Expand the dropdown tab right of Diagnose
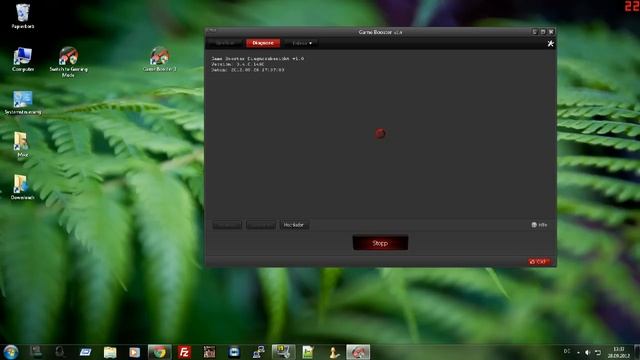Screen dimensions: 640x360 (302, 43)
